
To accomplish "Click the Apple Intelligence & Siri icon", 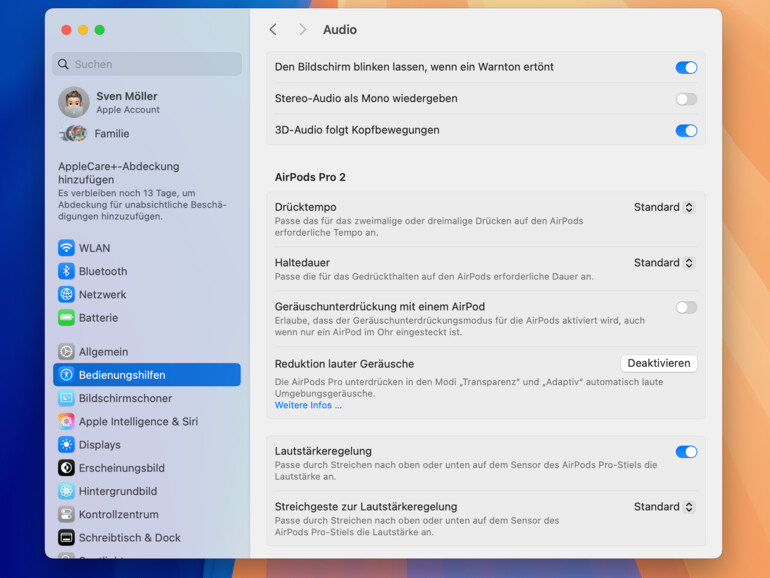I will (x=66, y=422).
